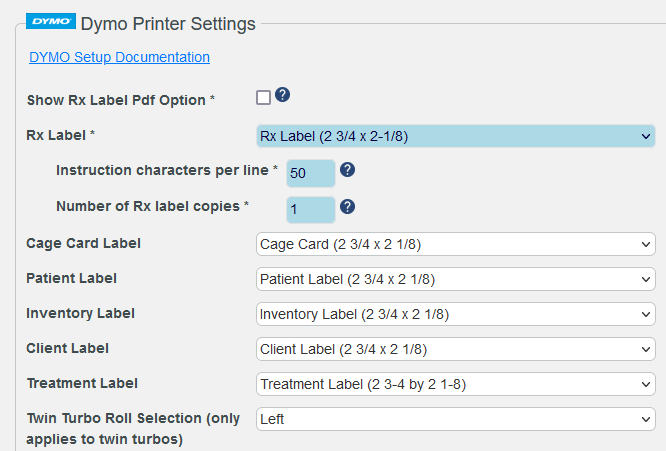The image size is (666, 451).
Task: Click the Twin Turbo Roll Selection label
Action: 132,428
